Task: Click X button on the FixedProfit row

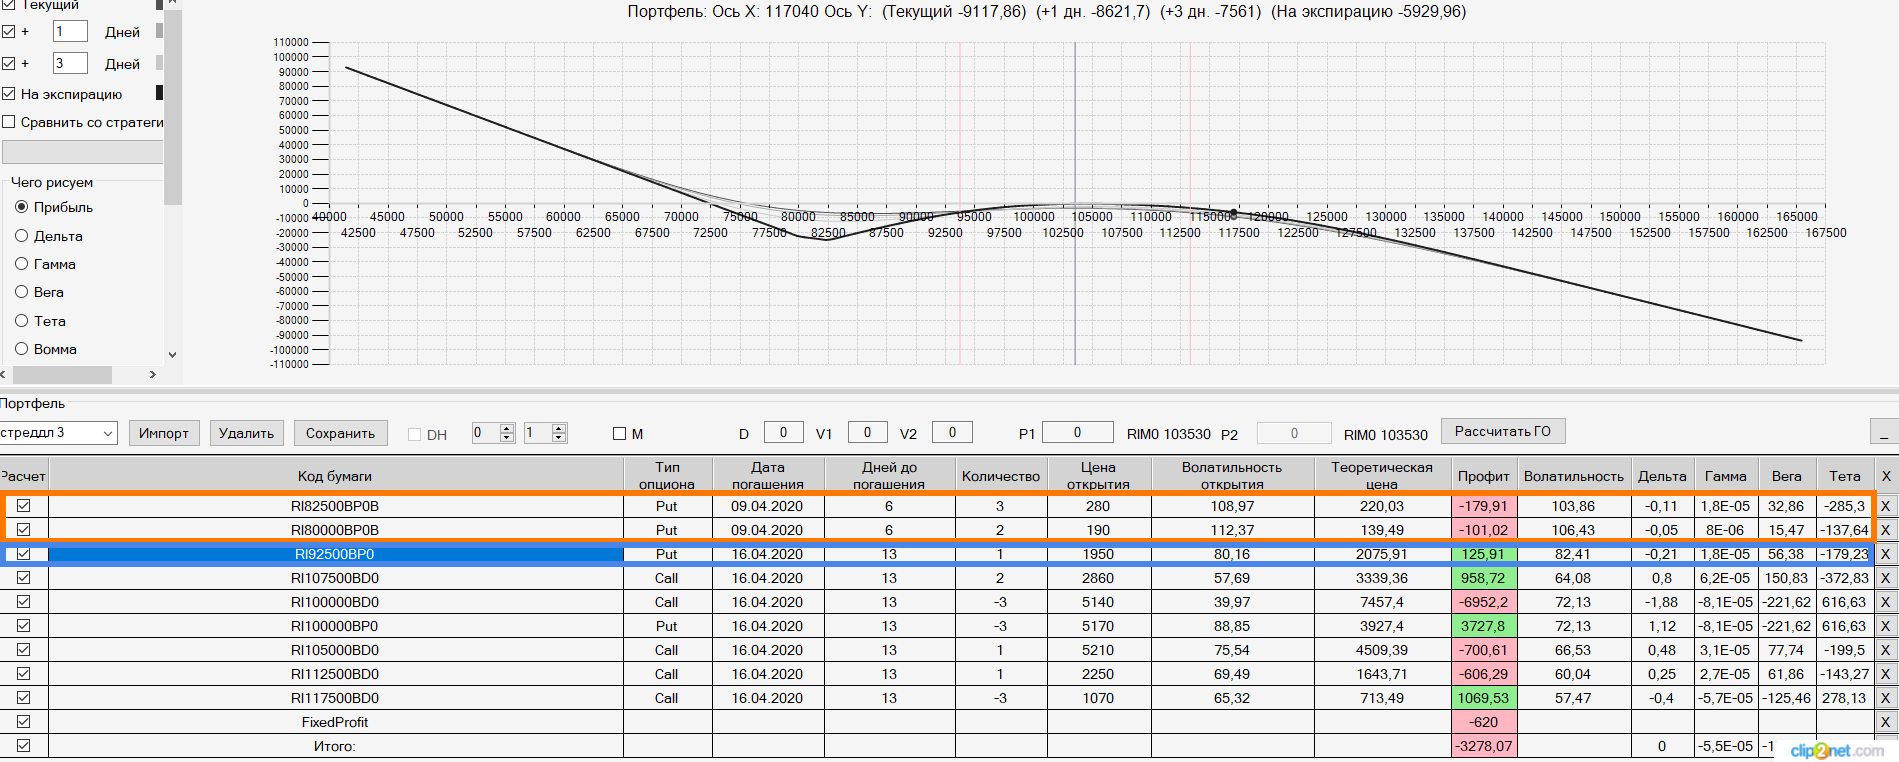Action: click(1885, 722)
